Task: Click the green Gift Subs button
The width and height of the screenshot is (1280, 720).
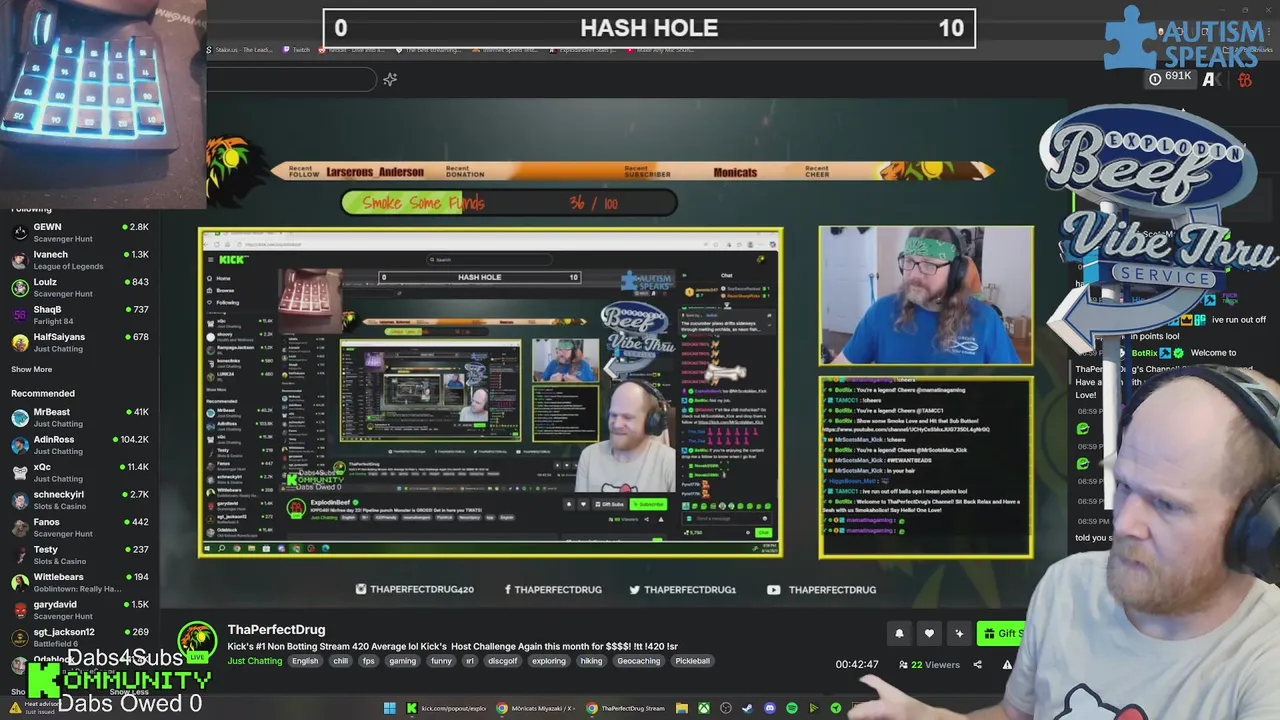Action: [1001, 633]
